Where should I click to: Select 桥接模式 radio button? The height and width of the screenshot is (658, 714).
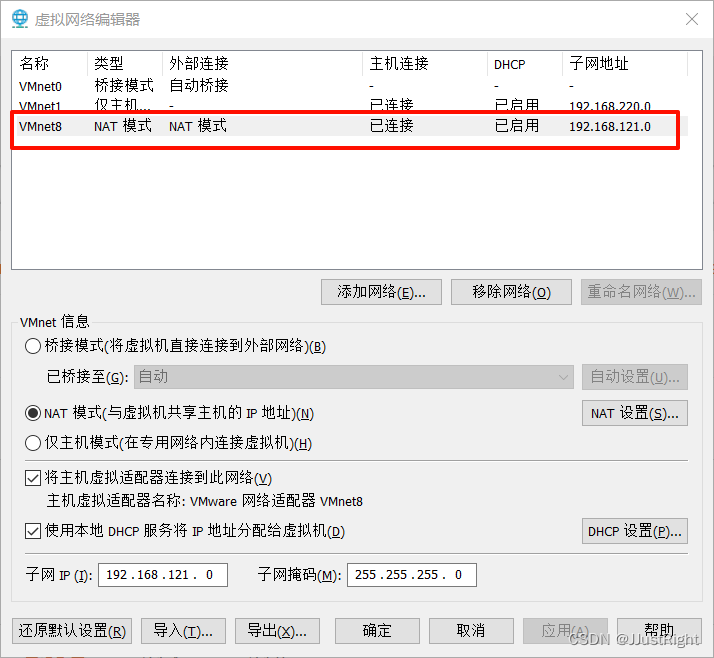click(x=33, y=346)
